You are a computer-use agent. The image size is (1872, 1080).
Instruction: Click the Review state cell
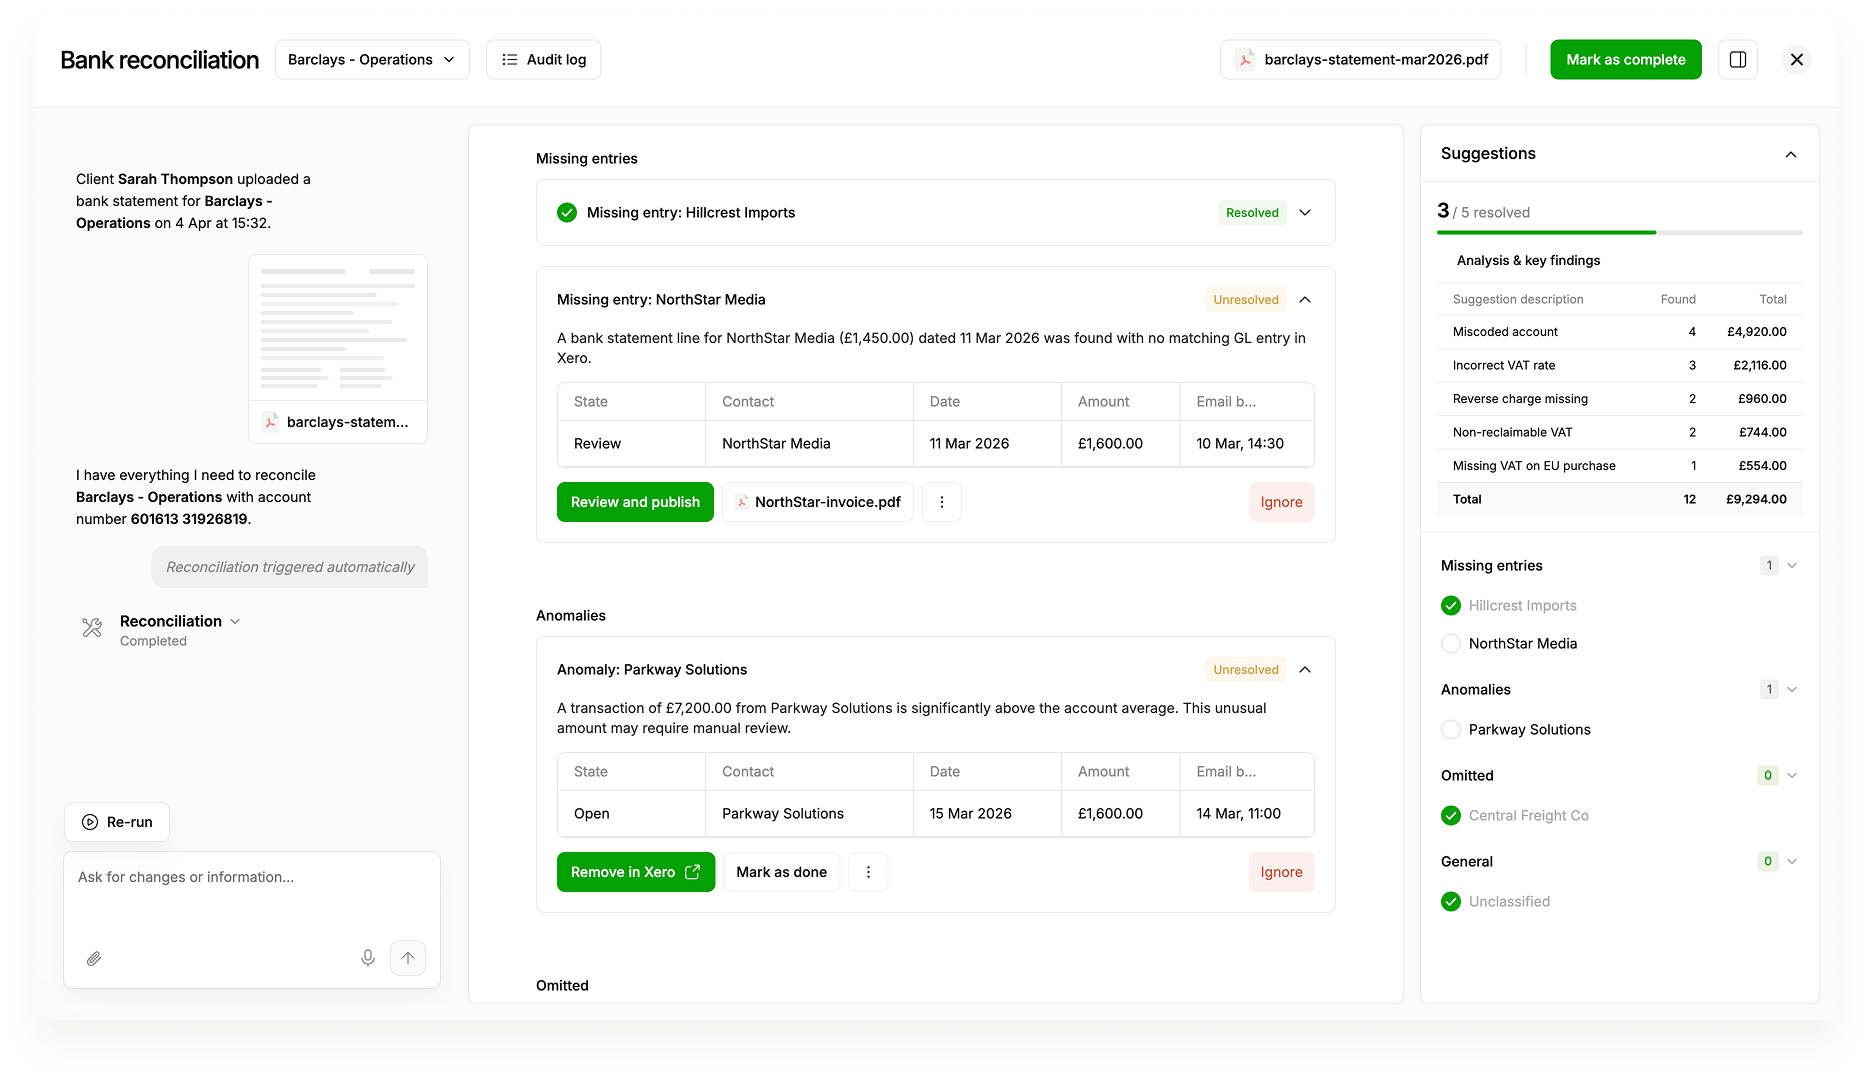(x=632, y=444)
